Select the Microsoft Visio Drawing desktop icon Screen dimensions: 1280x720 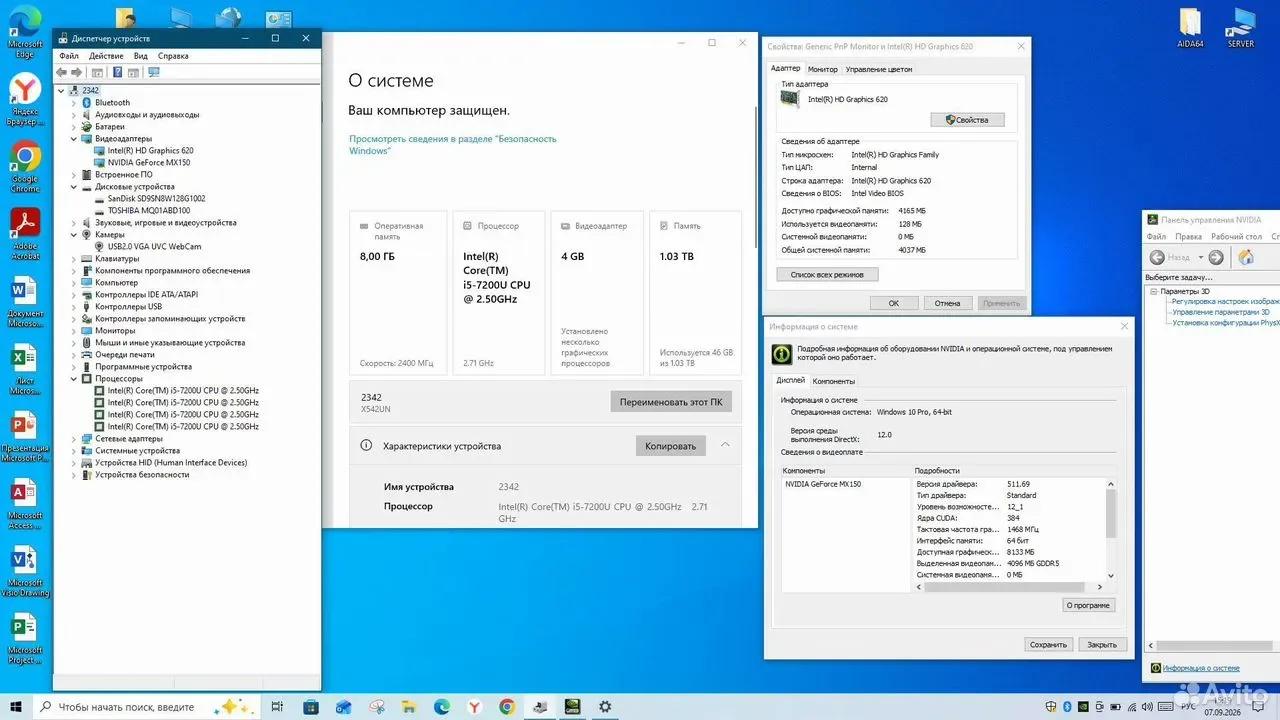coord(25,571)
